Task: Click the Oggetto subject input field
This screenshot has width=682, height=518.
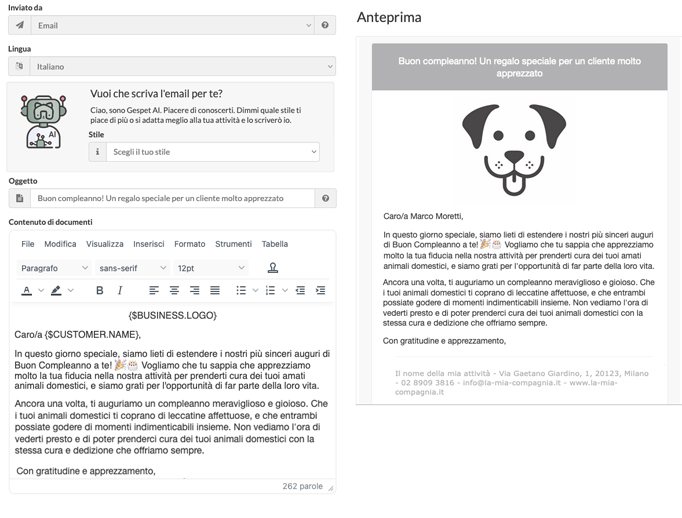Action: point(172,198)
